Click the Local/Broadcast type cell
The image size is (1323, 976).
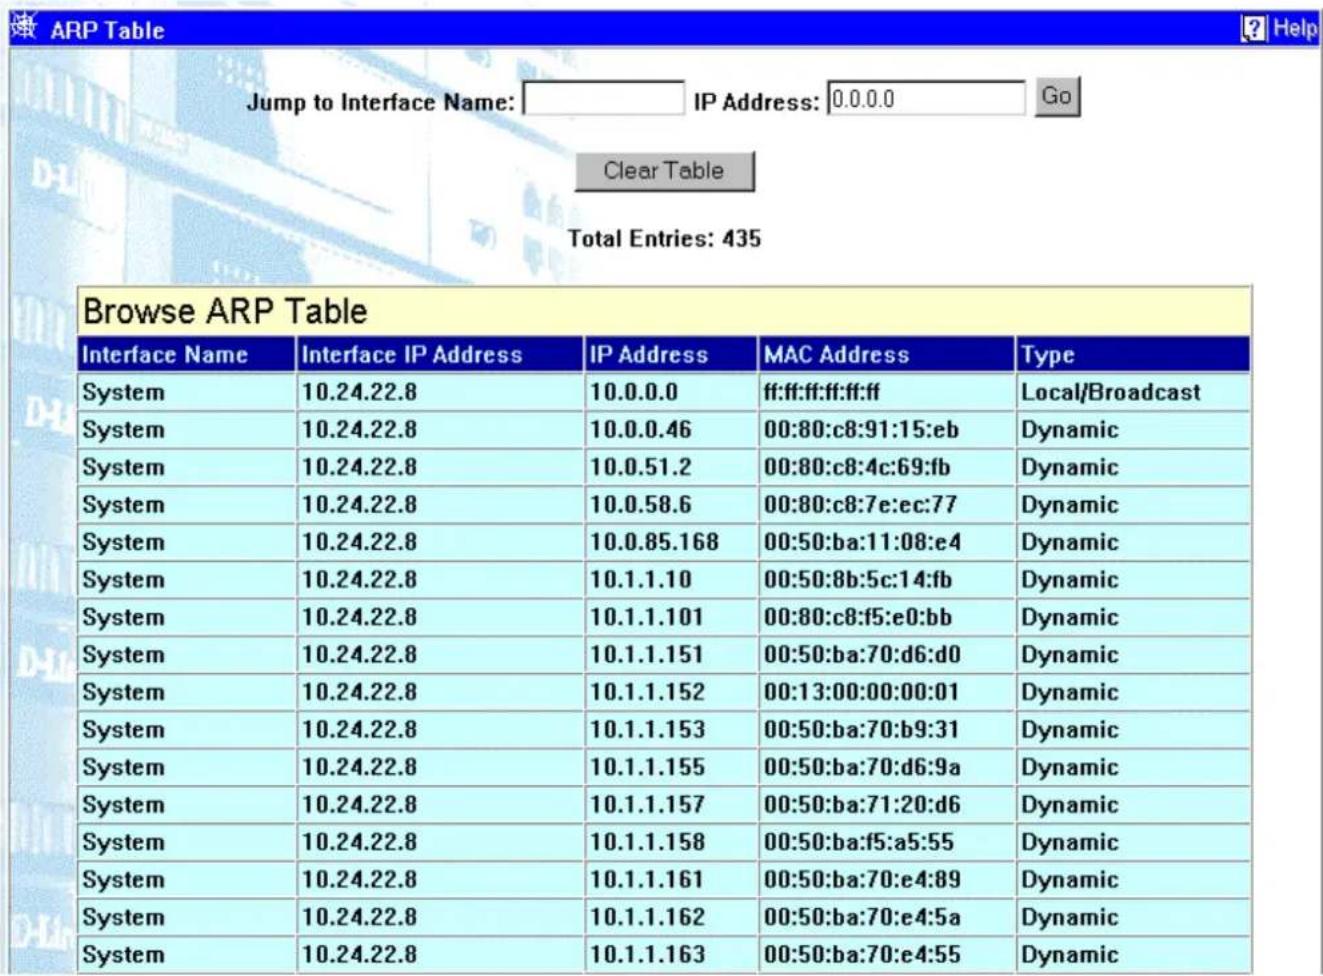(1111, 392)
